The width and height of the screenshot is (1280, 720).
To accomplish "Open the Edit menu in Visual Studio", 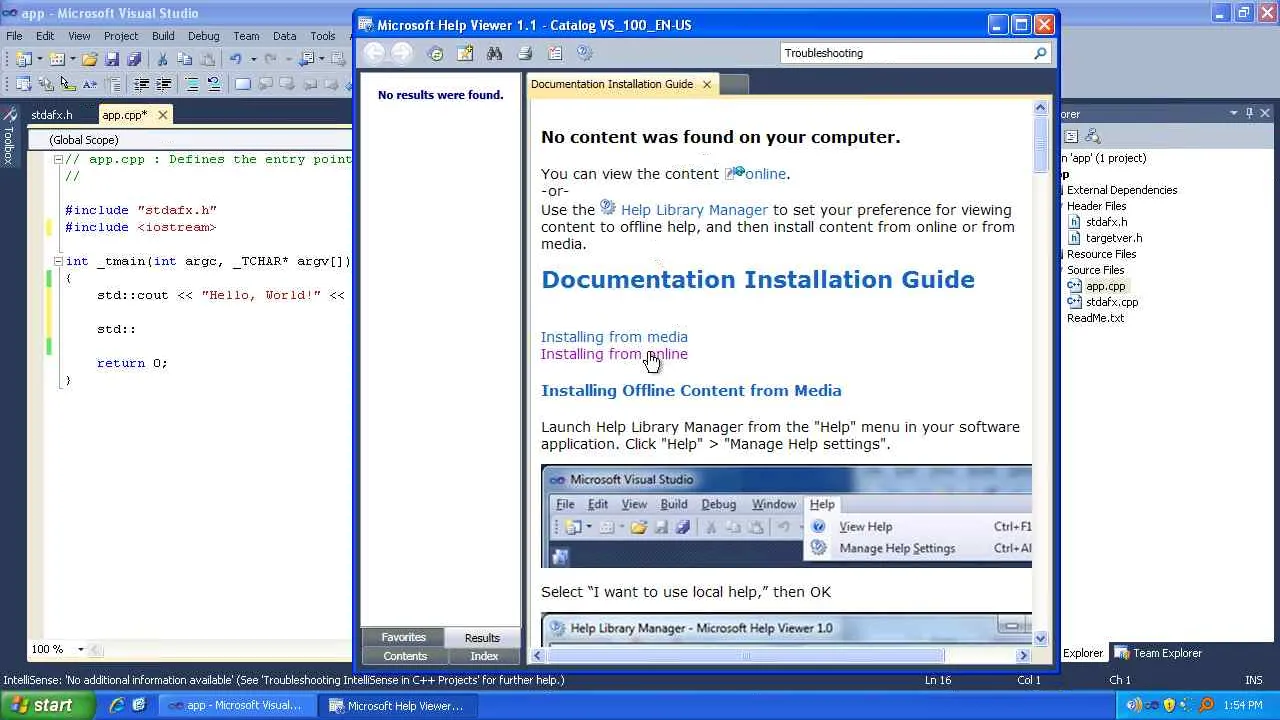I will (45, 36).
